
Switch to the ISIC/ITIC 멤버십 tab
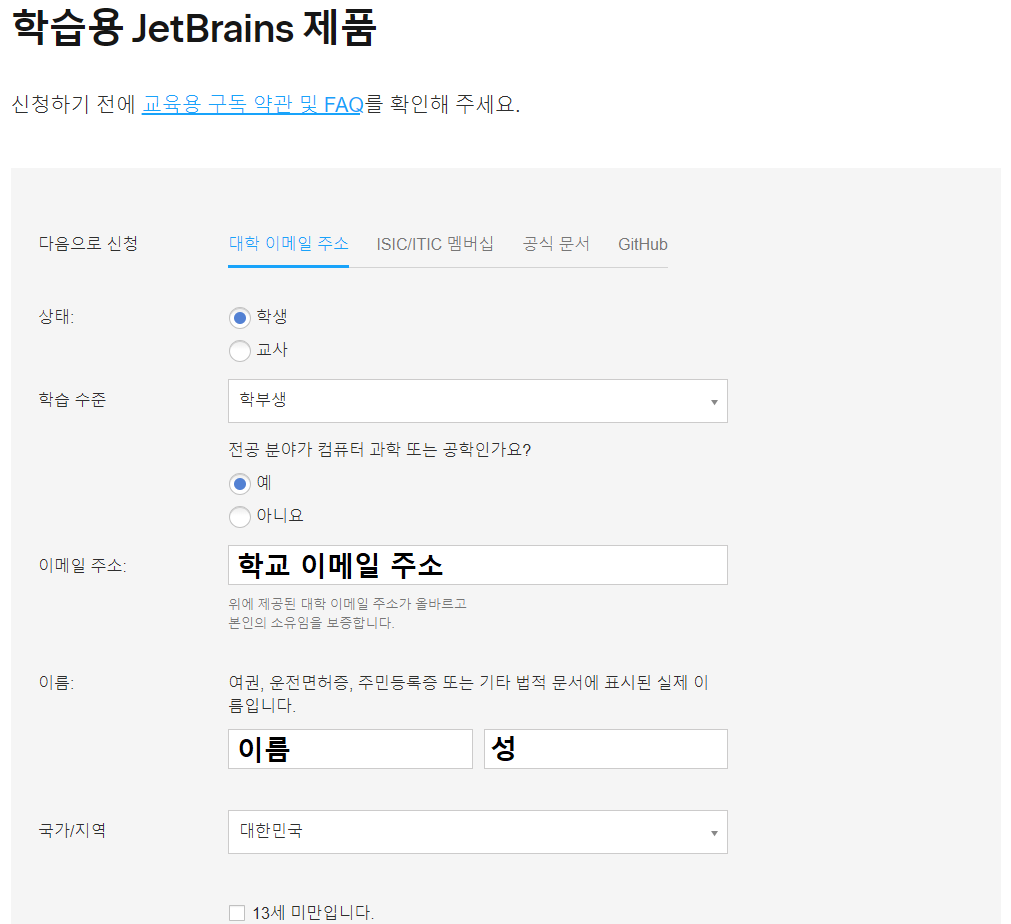[435, 244]
